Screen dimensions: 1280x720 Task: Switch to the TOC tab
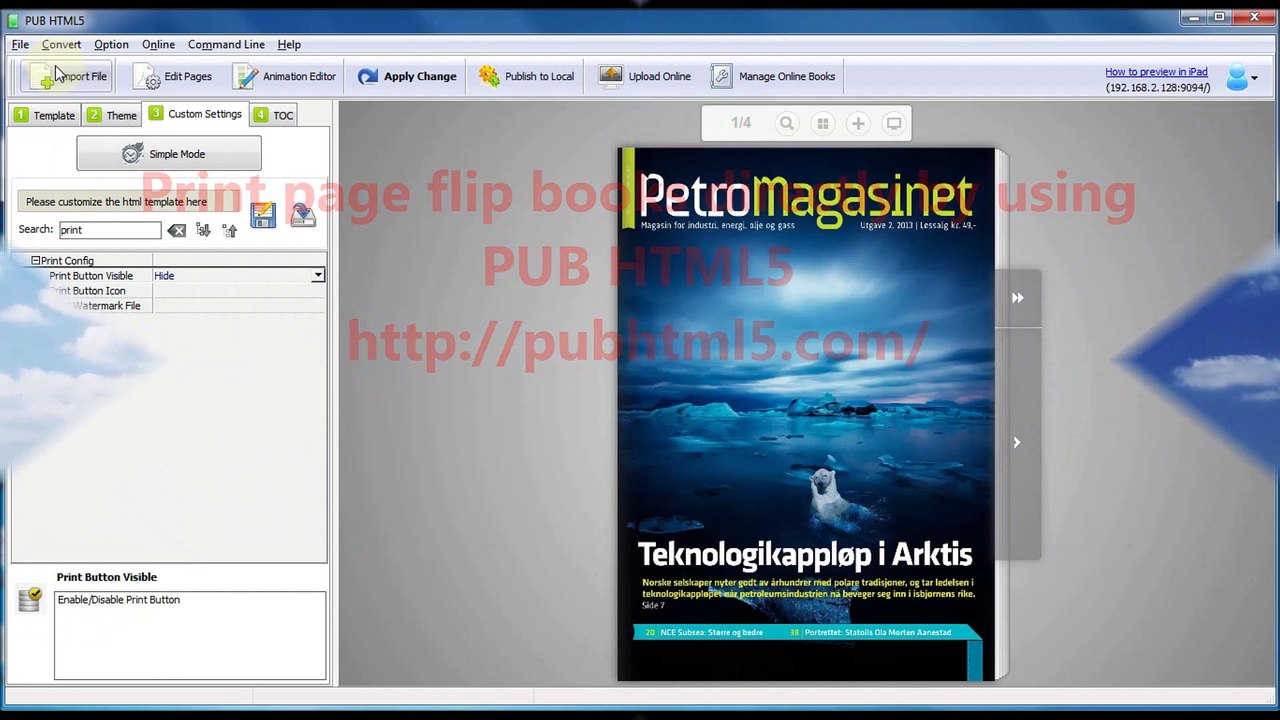point(273,115)
